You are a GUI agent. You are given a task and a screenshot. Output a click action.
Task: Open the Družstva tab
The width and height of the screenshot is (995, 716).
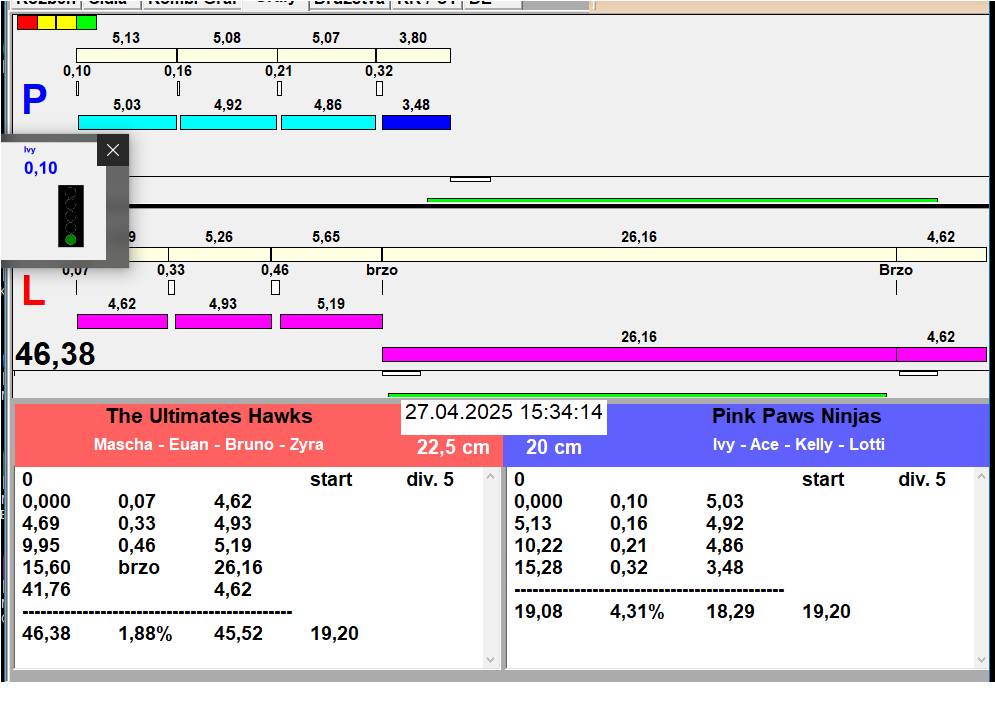348,3
